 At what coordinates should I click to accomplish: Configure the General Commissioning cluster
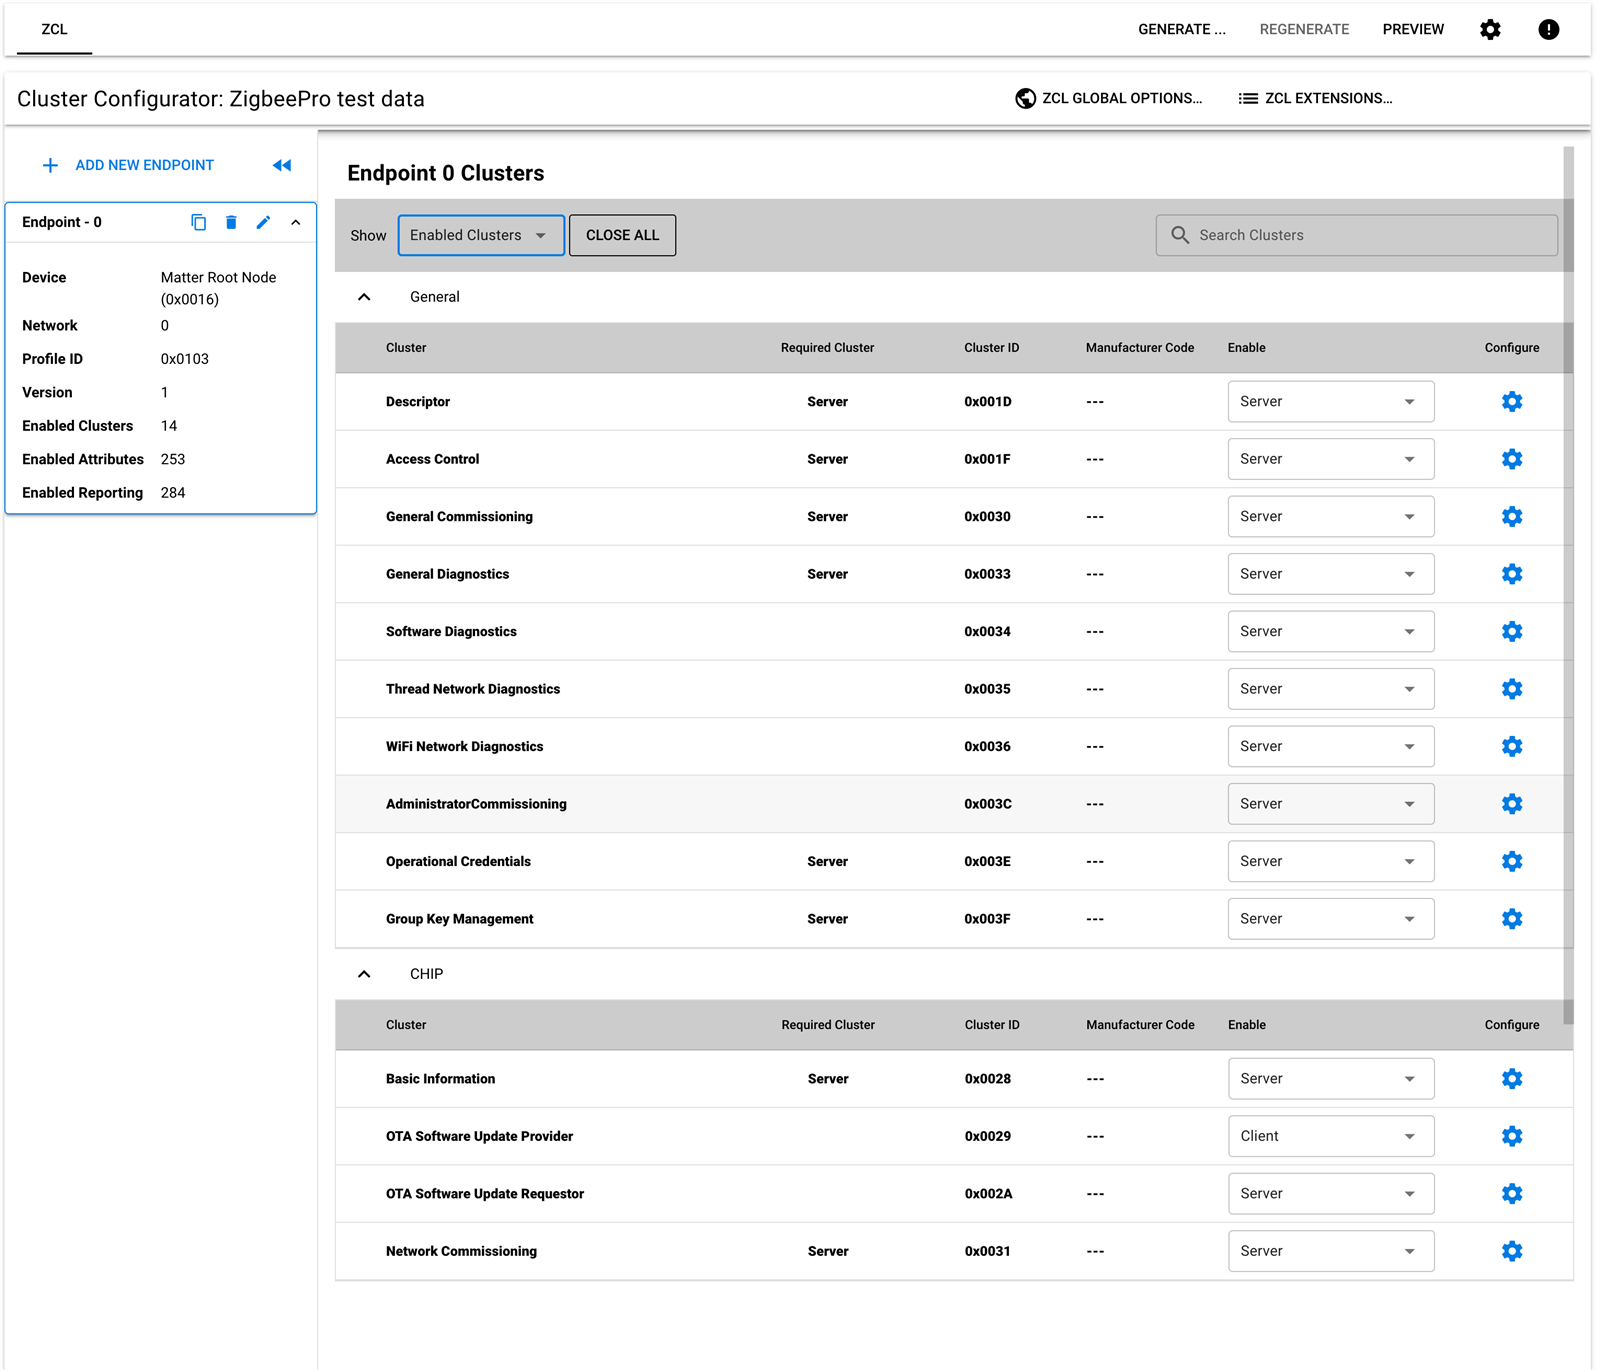1512,516
